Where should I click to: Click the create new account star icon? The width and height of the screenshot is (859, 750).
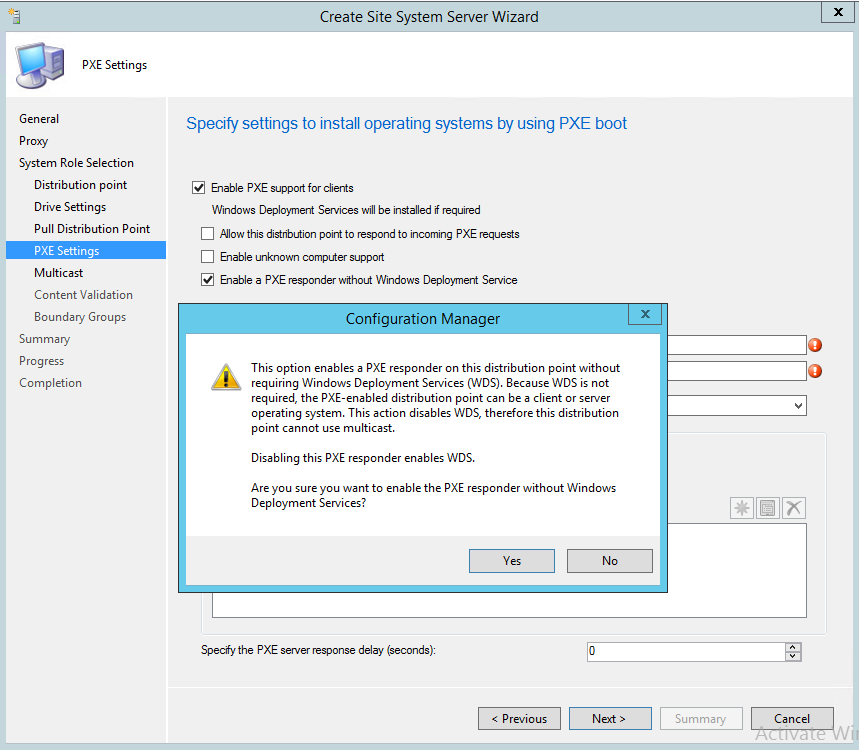pyautogui.click(x=741, y=508)
